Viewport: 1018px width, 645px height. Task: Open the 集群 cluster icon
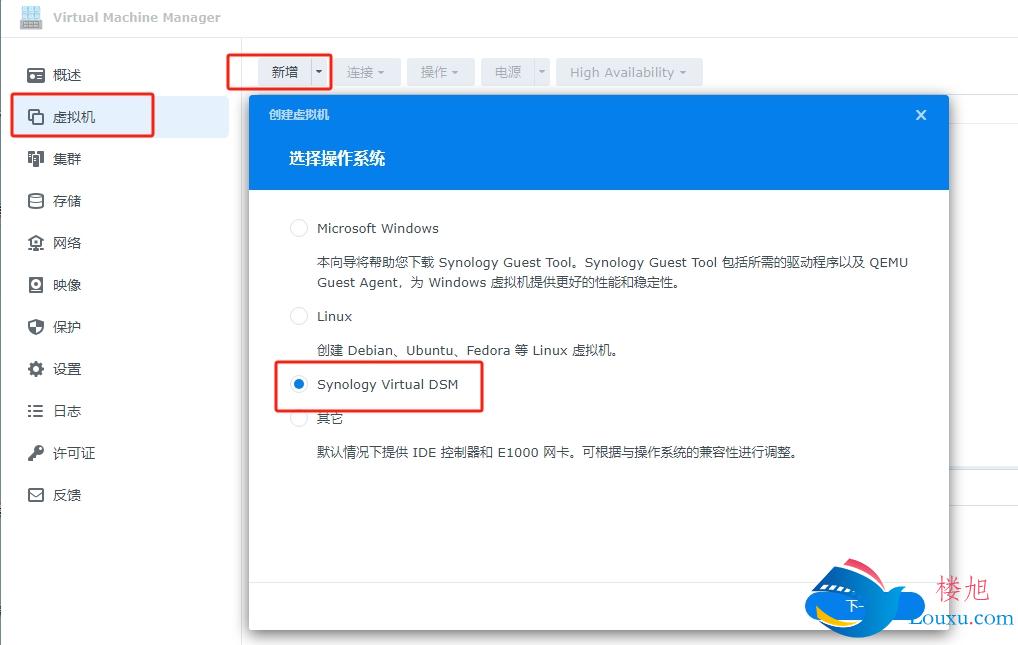[36, 159]
